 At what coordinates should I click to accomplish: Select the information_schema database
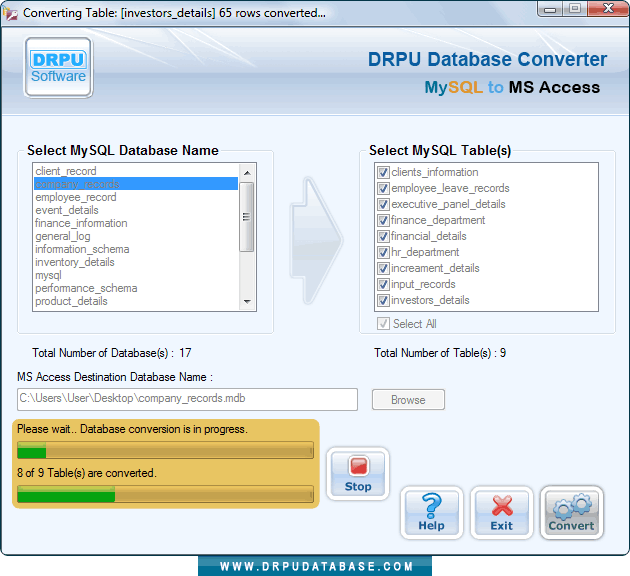tap(136, 249)
